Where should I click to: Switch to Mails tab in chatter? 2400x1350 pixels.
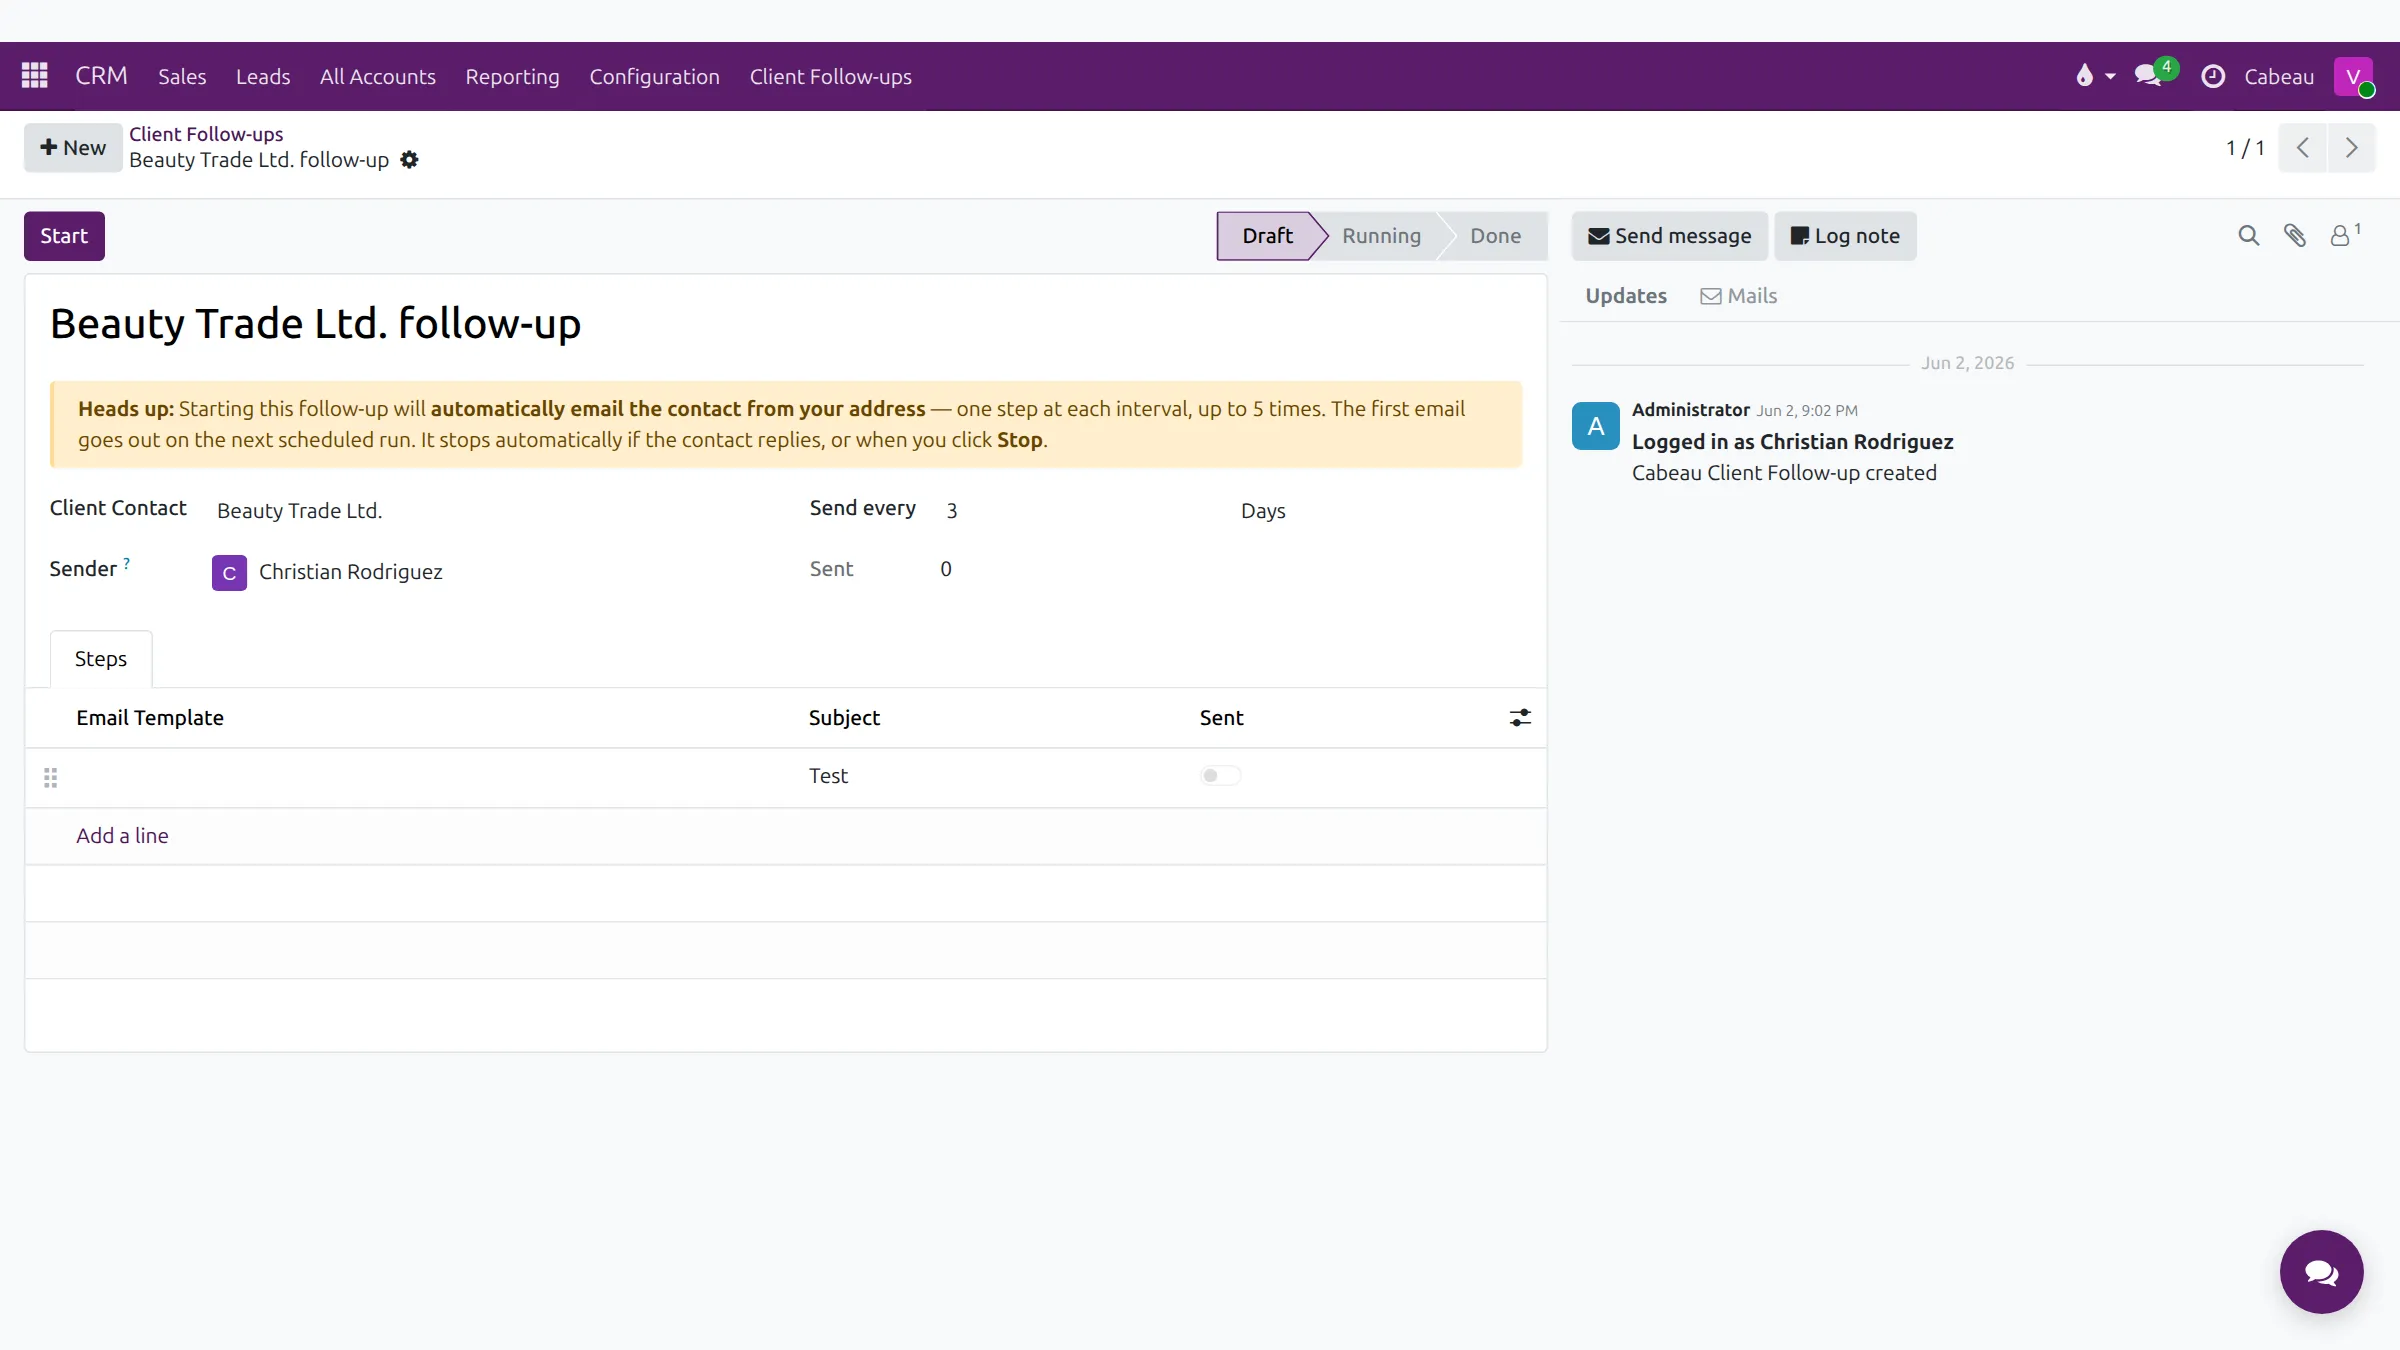pos(1738,296)
